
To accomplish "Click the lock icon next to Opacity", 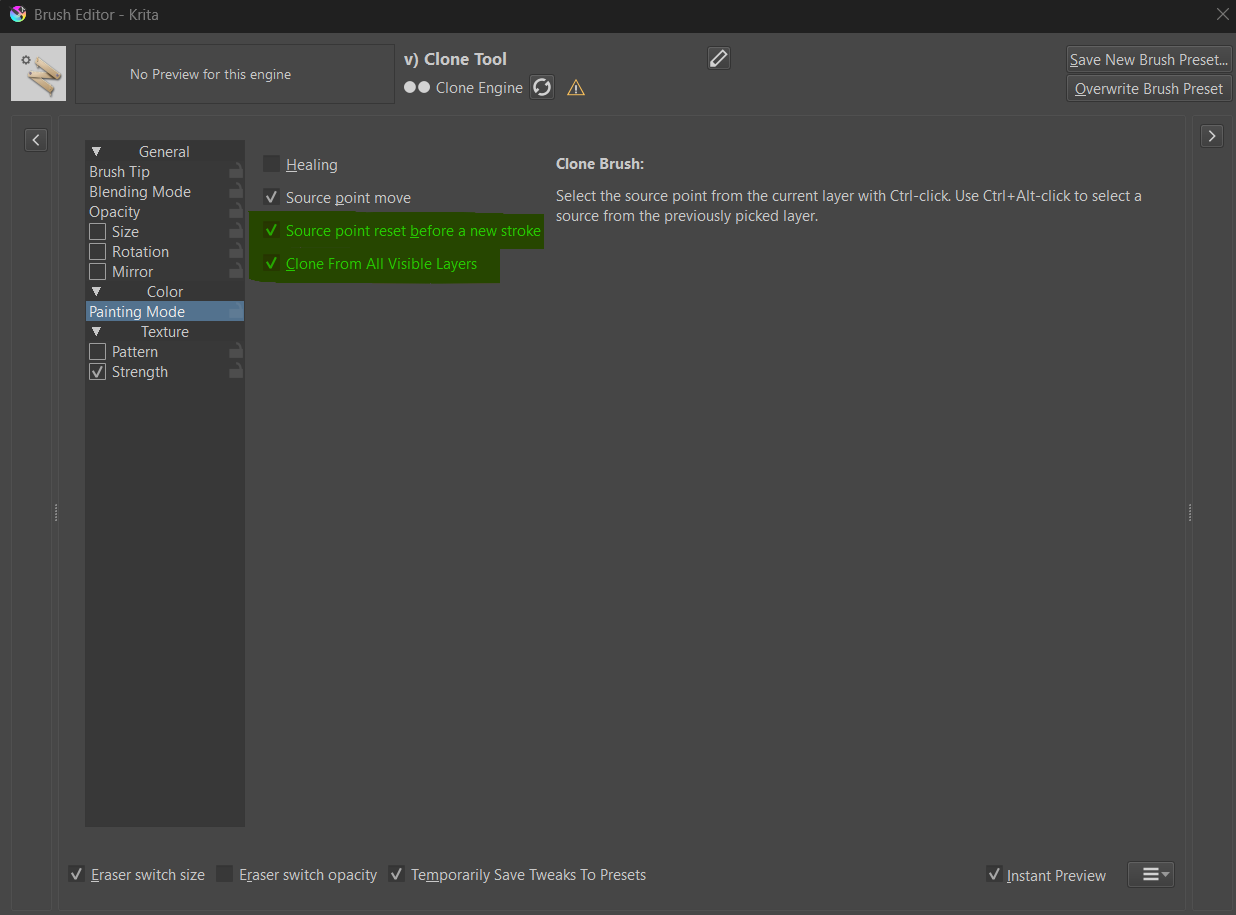I will (x=235, y=212).
